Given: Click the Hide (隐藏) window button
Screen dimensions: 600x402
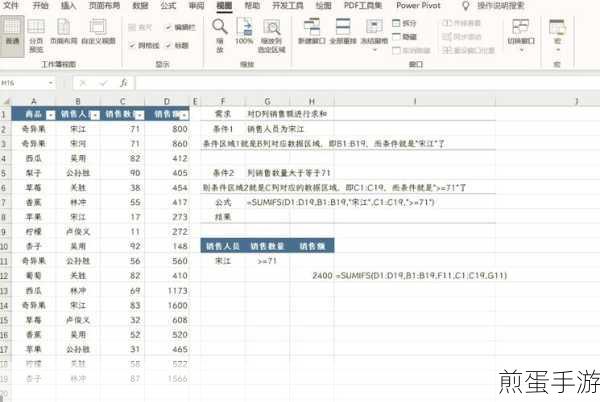Looking at the screenshot, I should tap(404, 37).
